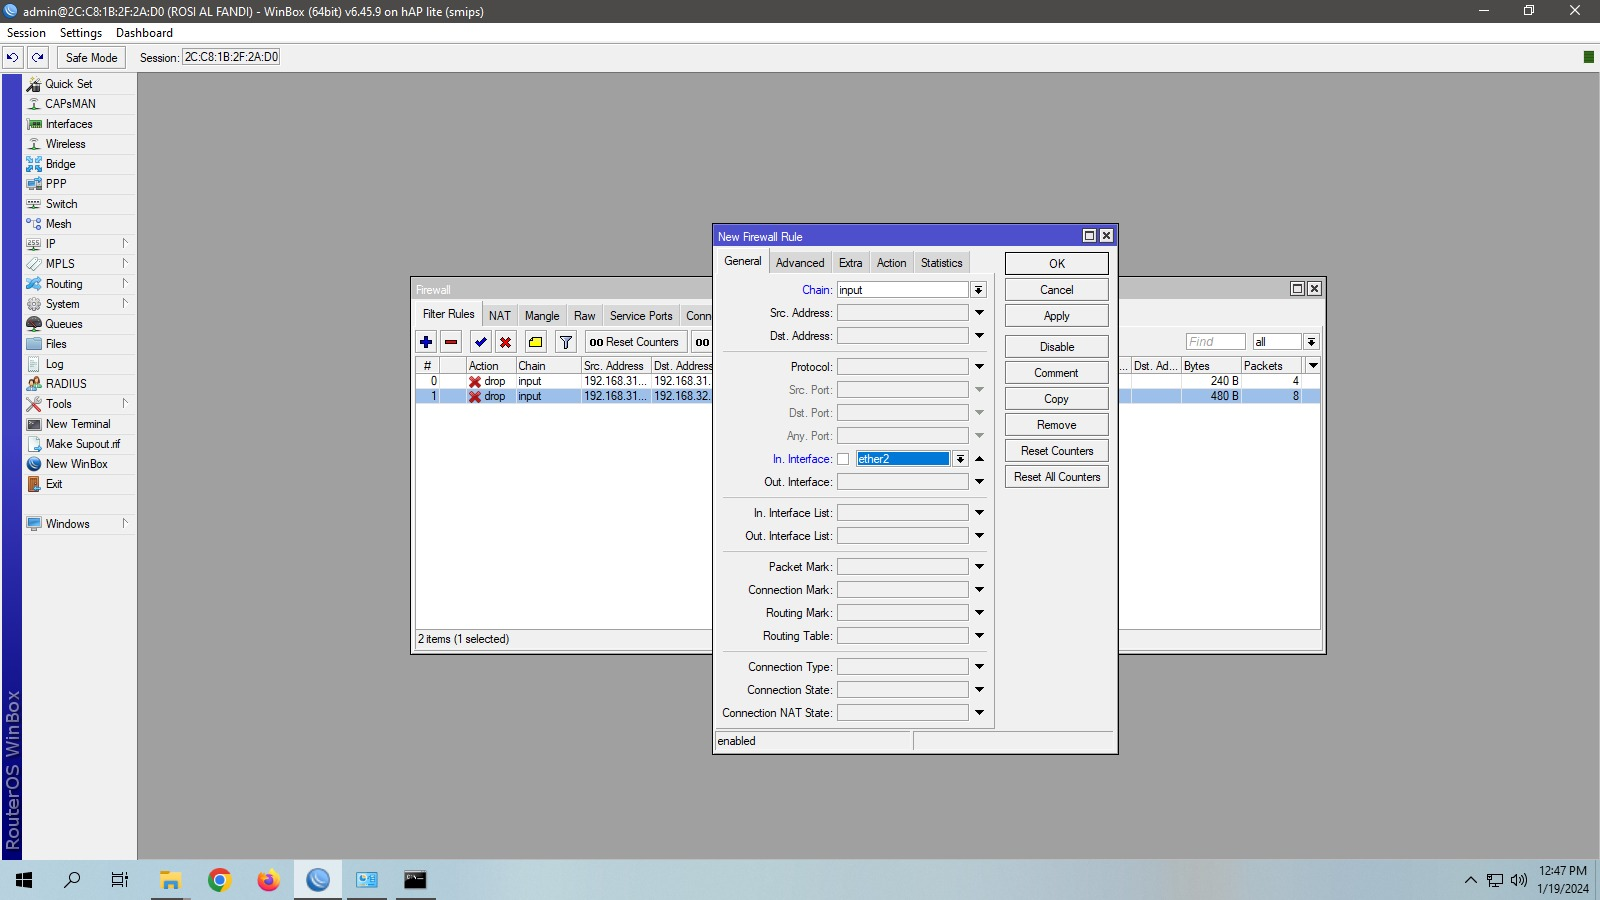Viewport: 1600px width, 900px height.
Task: Expand the Connection State field
Action: 979,690
